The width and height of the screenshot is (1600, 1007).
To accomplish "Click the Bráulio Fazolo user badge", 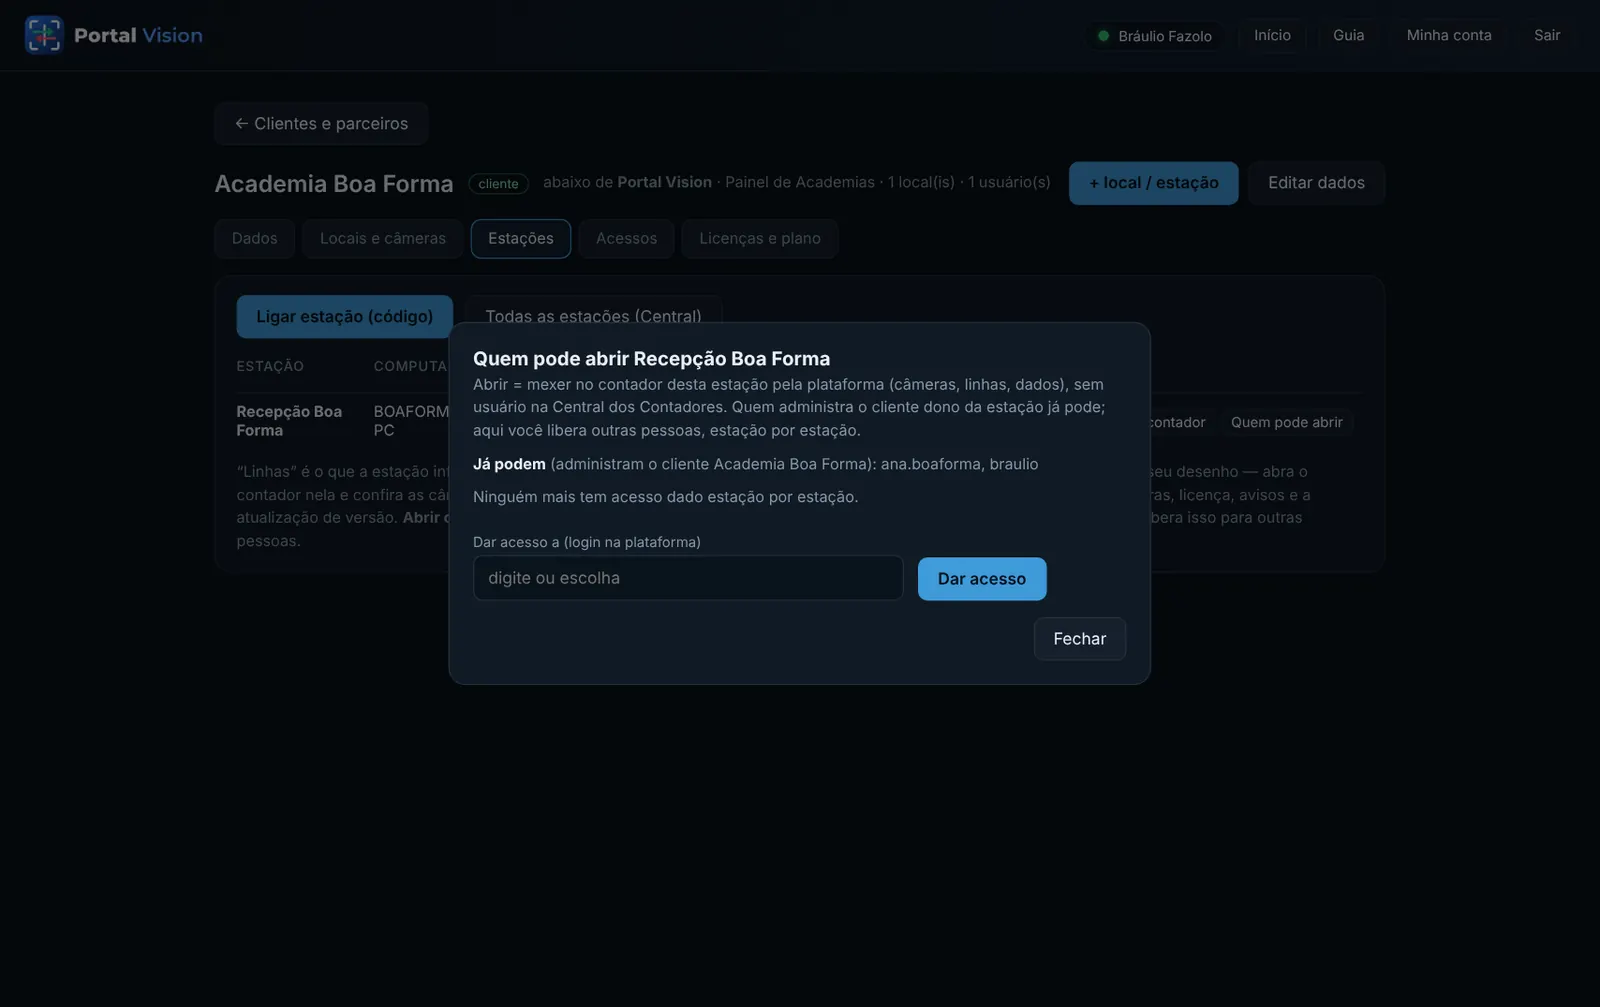I will coord(1154,36).
